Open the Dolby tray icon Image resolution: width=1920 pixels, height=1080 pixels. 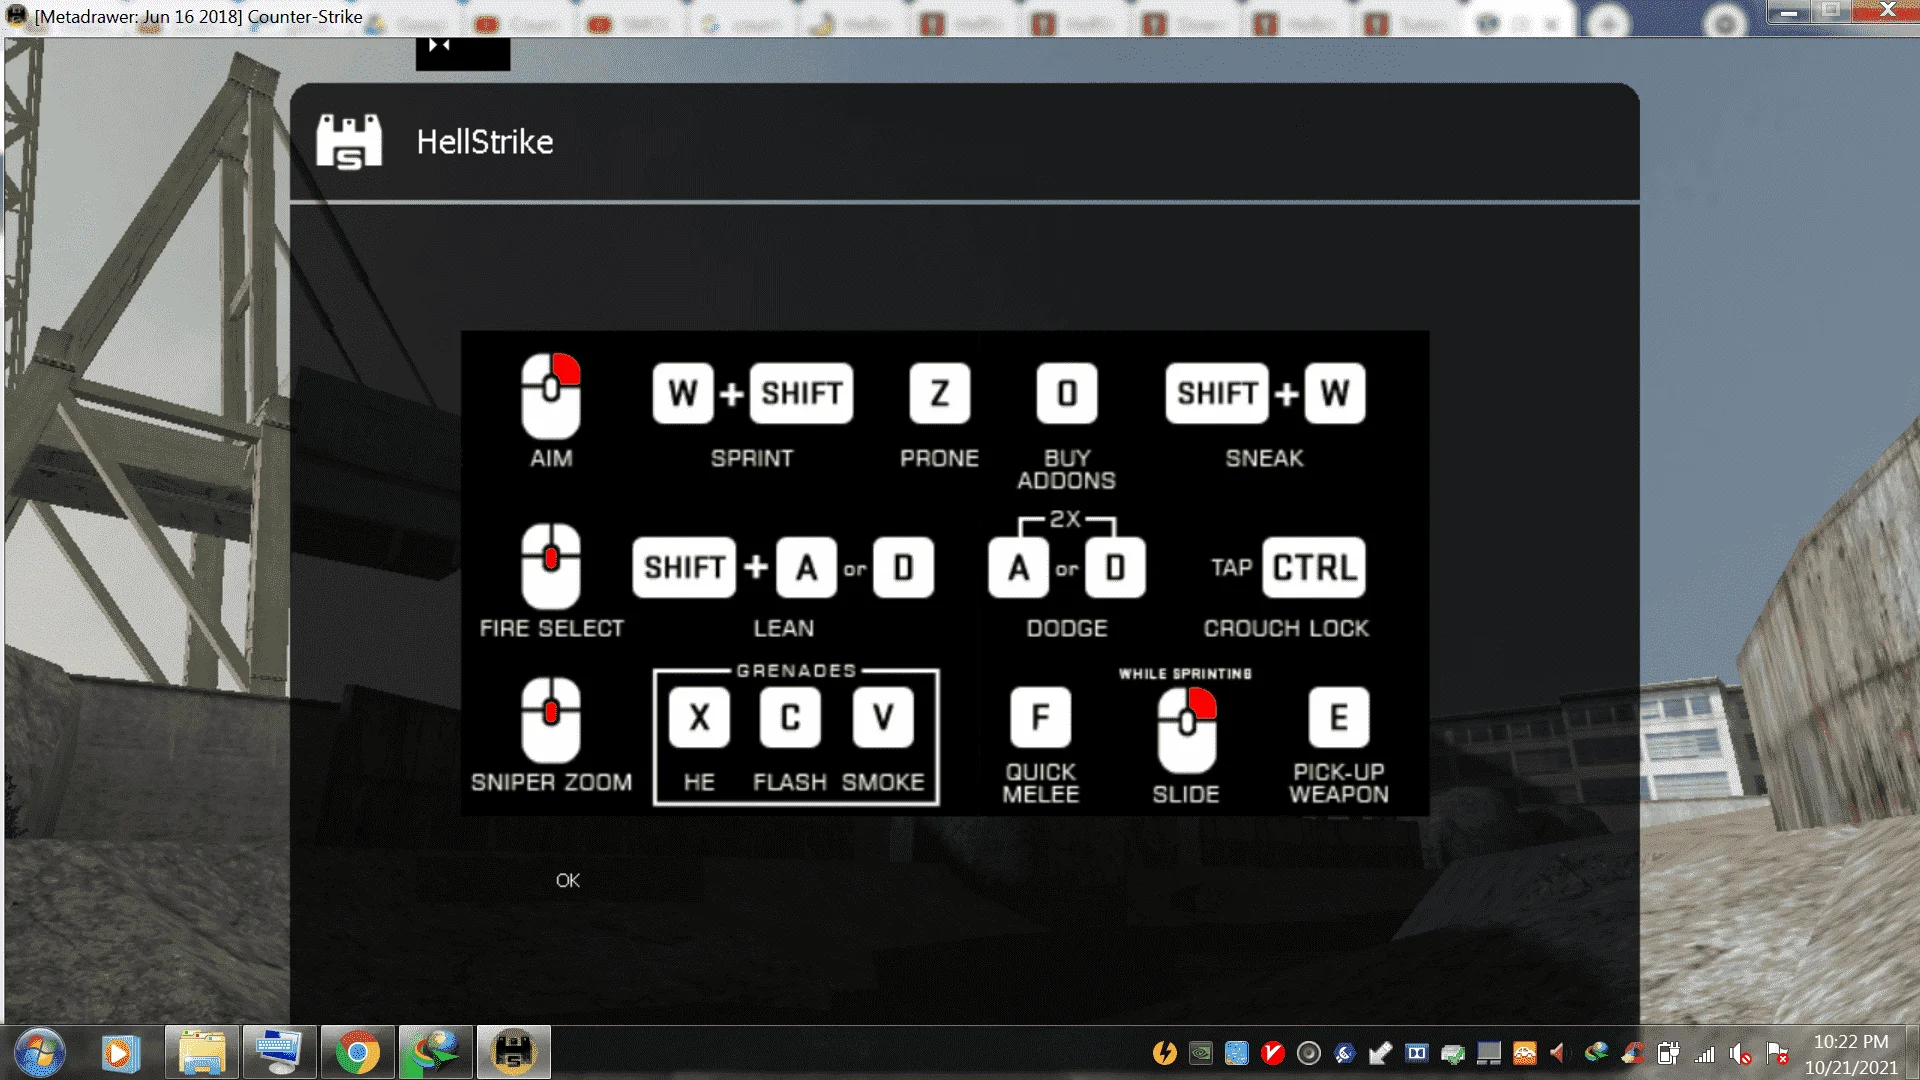1417,1053
